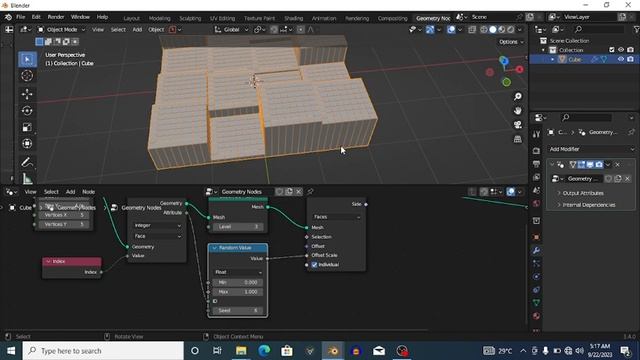This screenshot has height=360, width=640.
Task: Open the Material properties tab
Action: 536,316
